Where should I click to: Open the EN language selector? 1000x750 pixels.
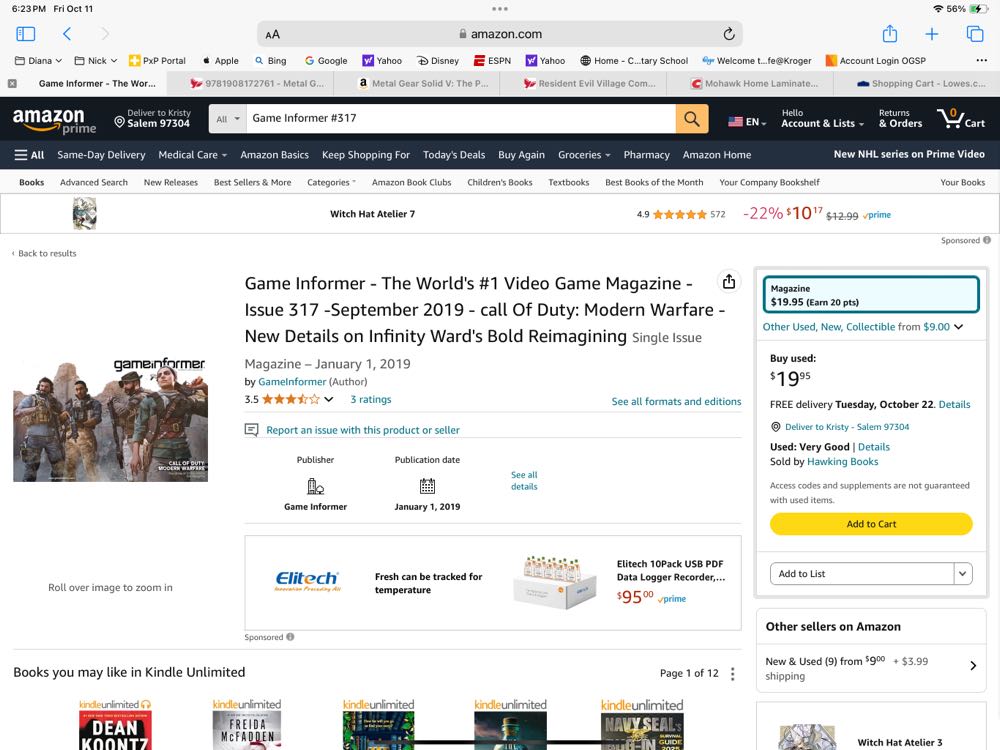pyautogui.click(x=747, y=122)
